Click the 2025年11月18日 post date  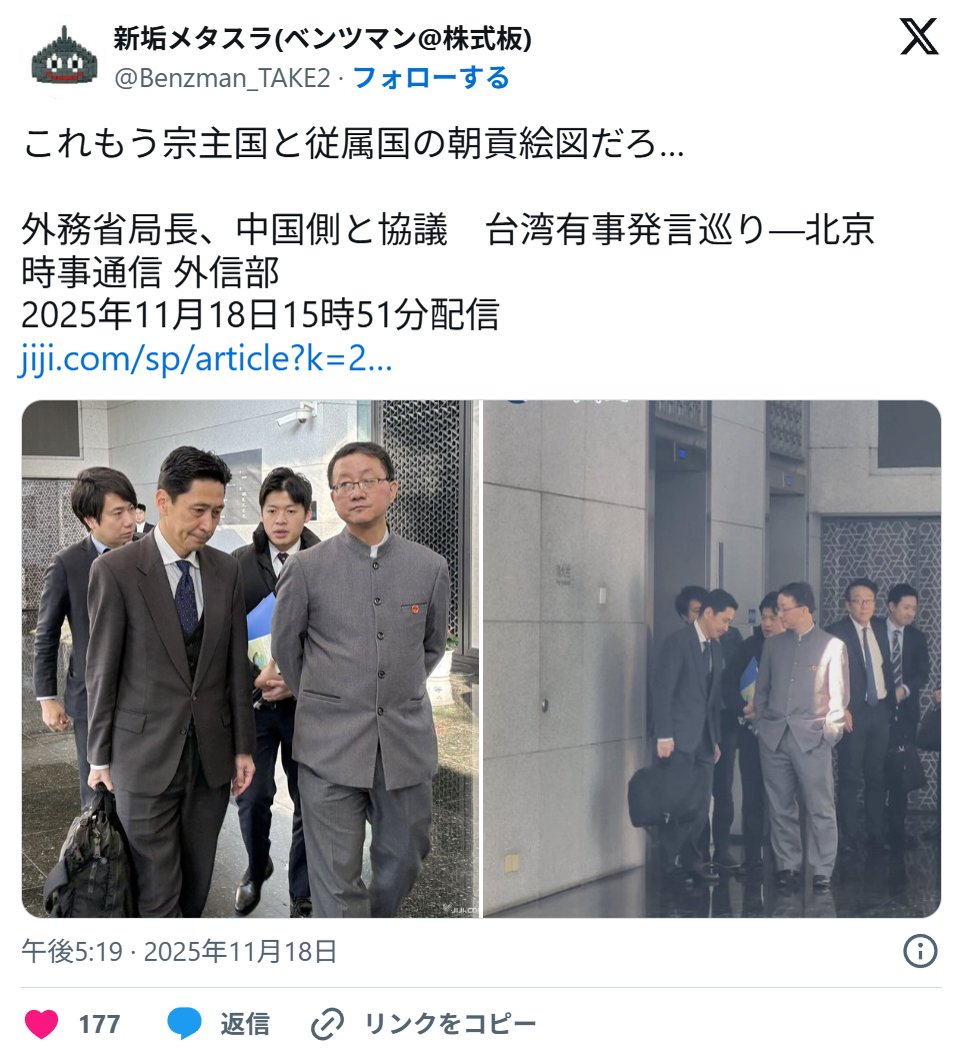(x=240, y=951)
